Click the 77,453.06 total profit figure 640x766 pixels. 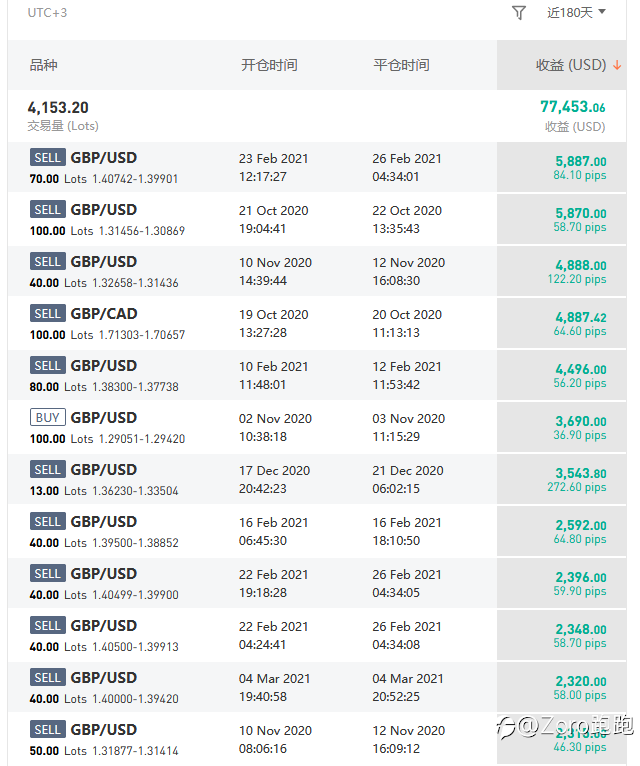(x=573, y=106)
